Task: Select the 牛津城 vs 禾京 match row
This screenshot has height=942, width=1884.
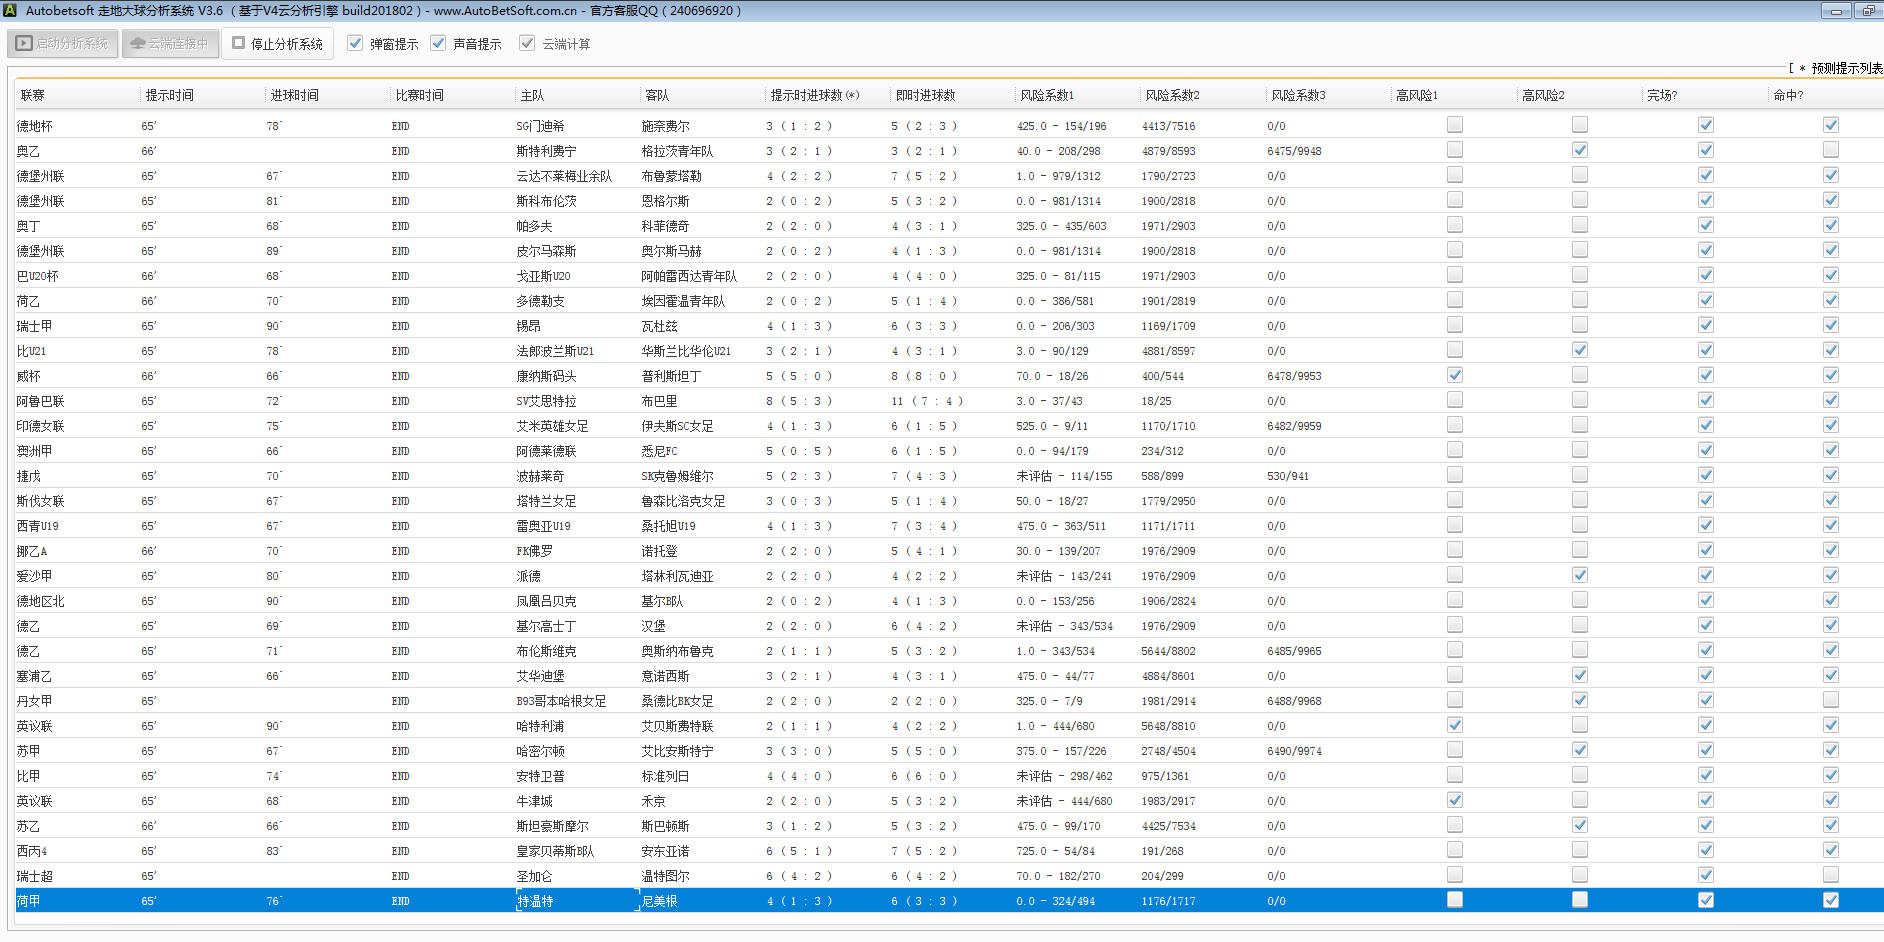Action: [535, 801]
